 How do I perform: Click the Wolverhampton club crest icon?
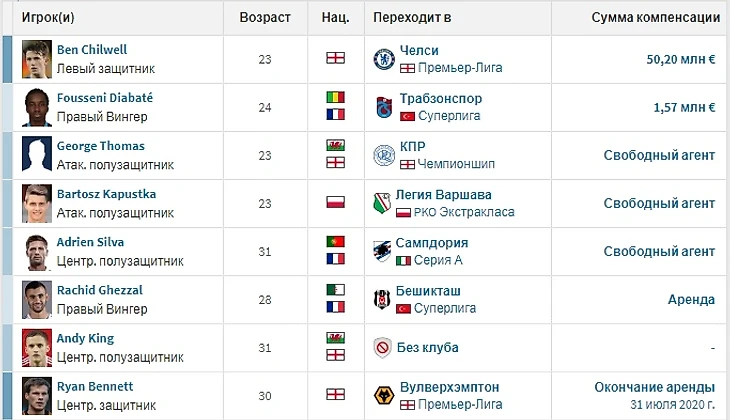point(384,395)
